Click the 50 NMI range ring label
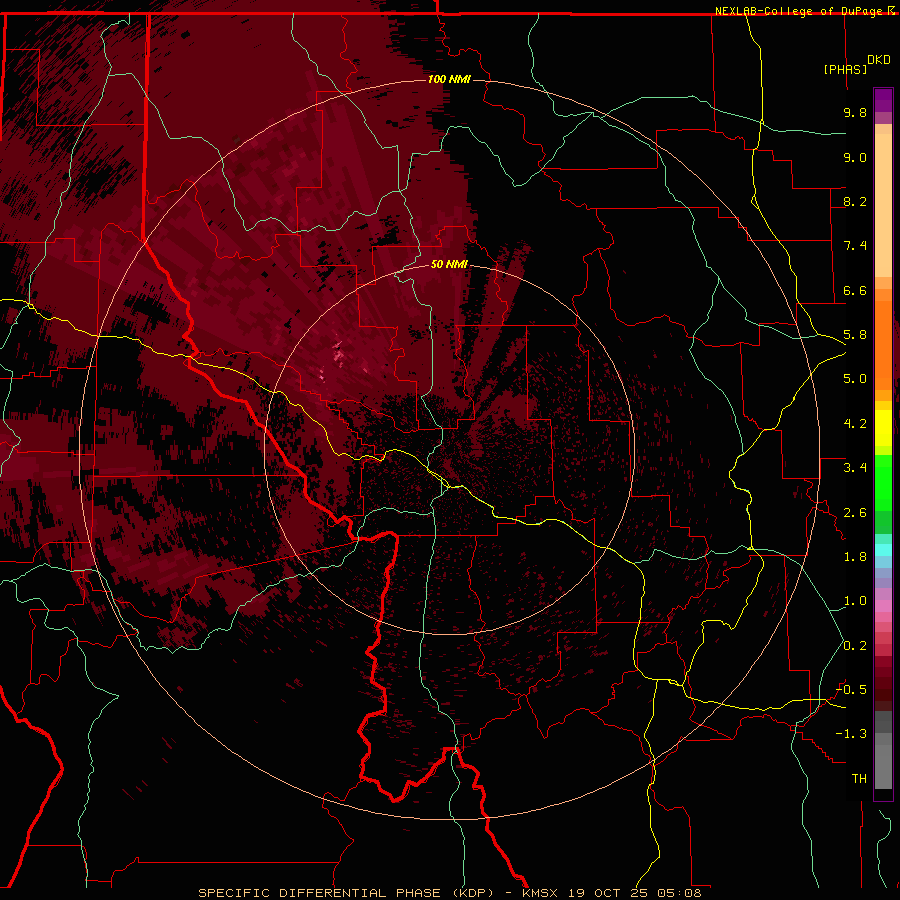Screen dimensions: 900x900 [449, 264]
